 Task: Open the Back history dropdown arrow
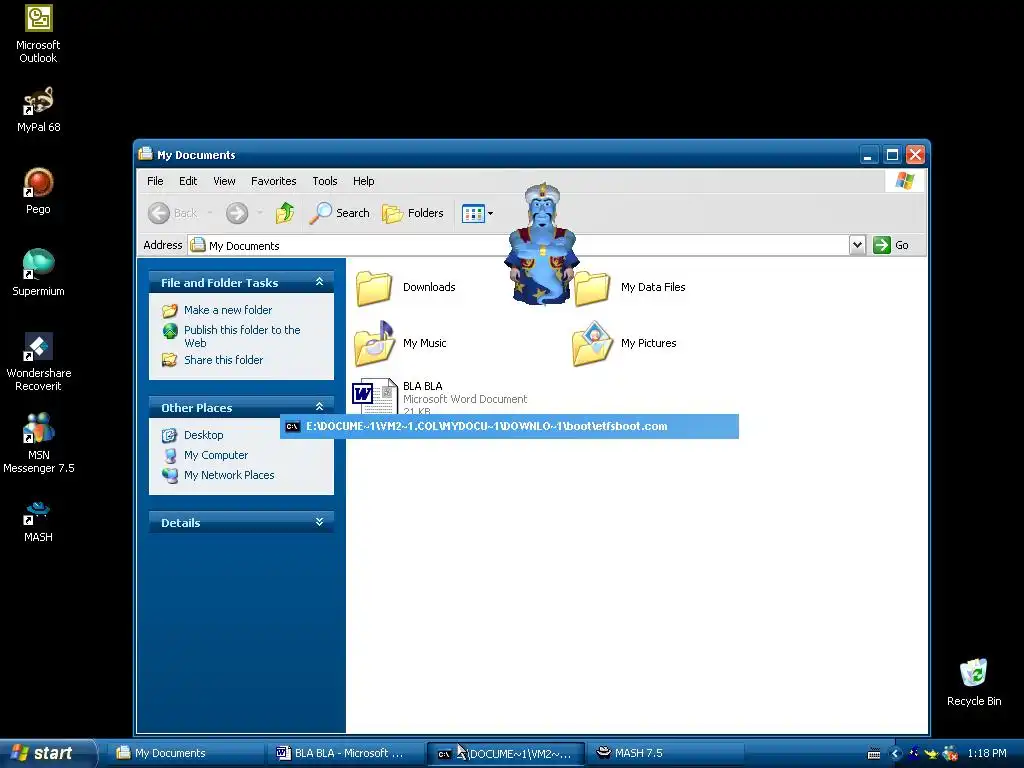(x=210, y=213)
